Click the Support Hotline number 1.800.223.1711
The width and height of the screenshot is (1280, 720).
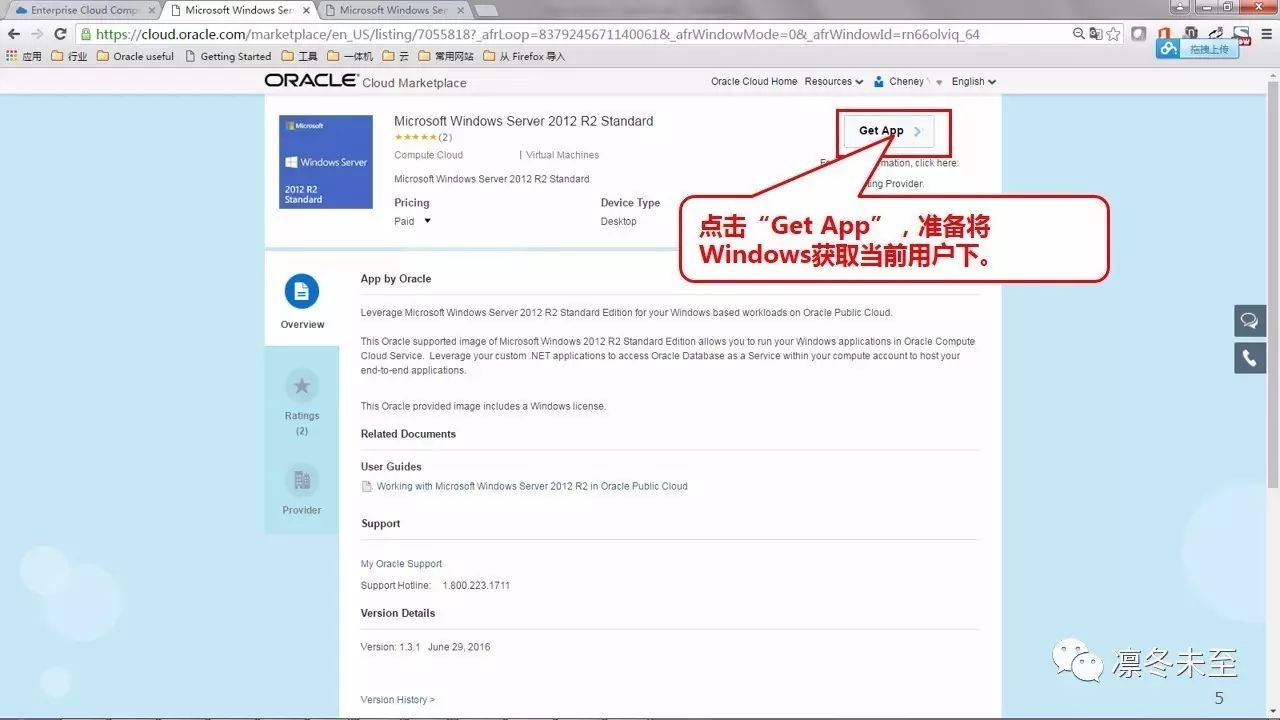476,585
